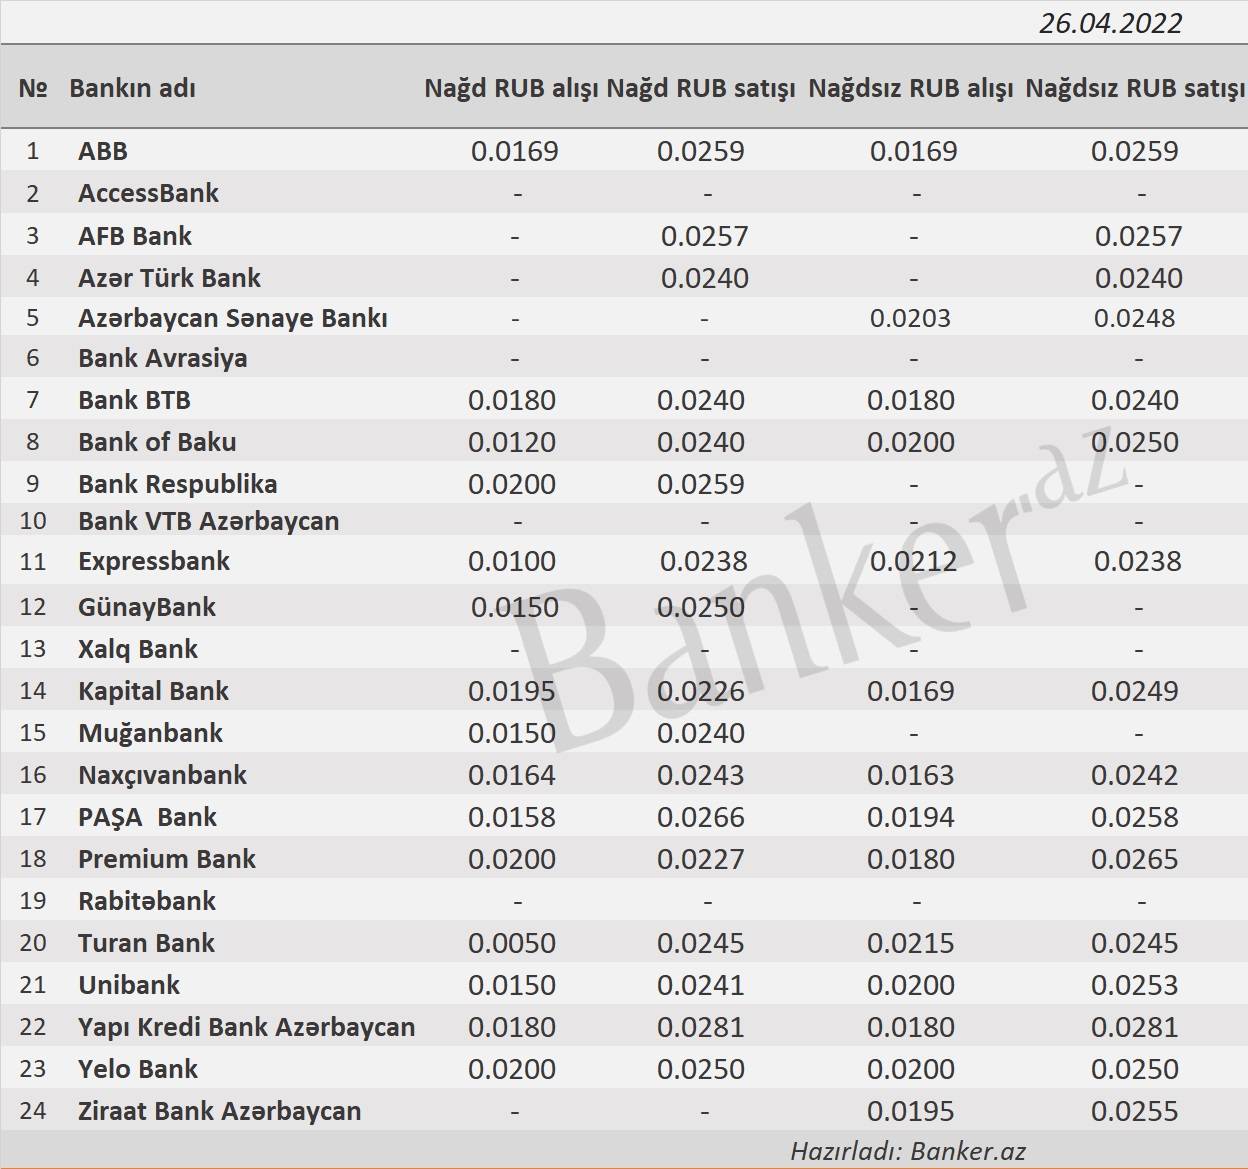This screenshot has width=1248, height=1169.
Task: Select Expressbank cash buy rate 0.0100
Action: tap(512, 561)
